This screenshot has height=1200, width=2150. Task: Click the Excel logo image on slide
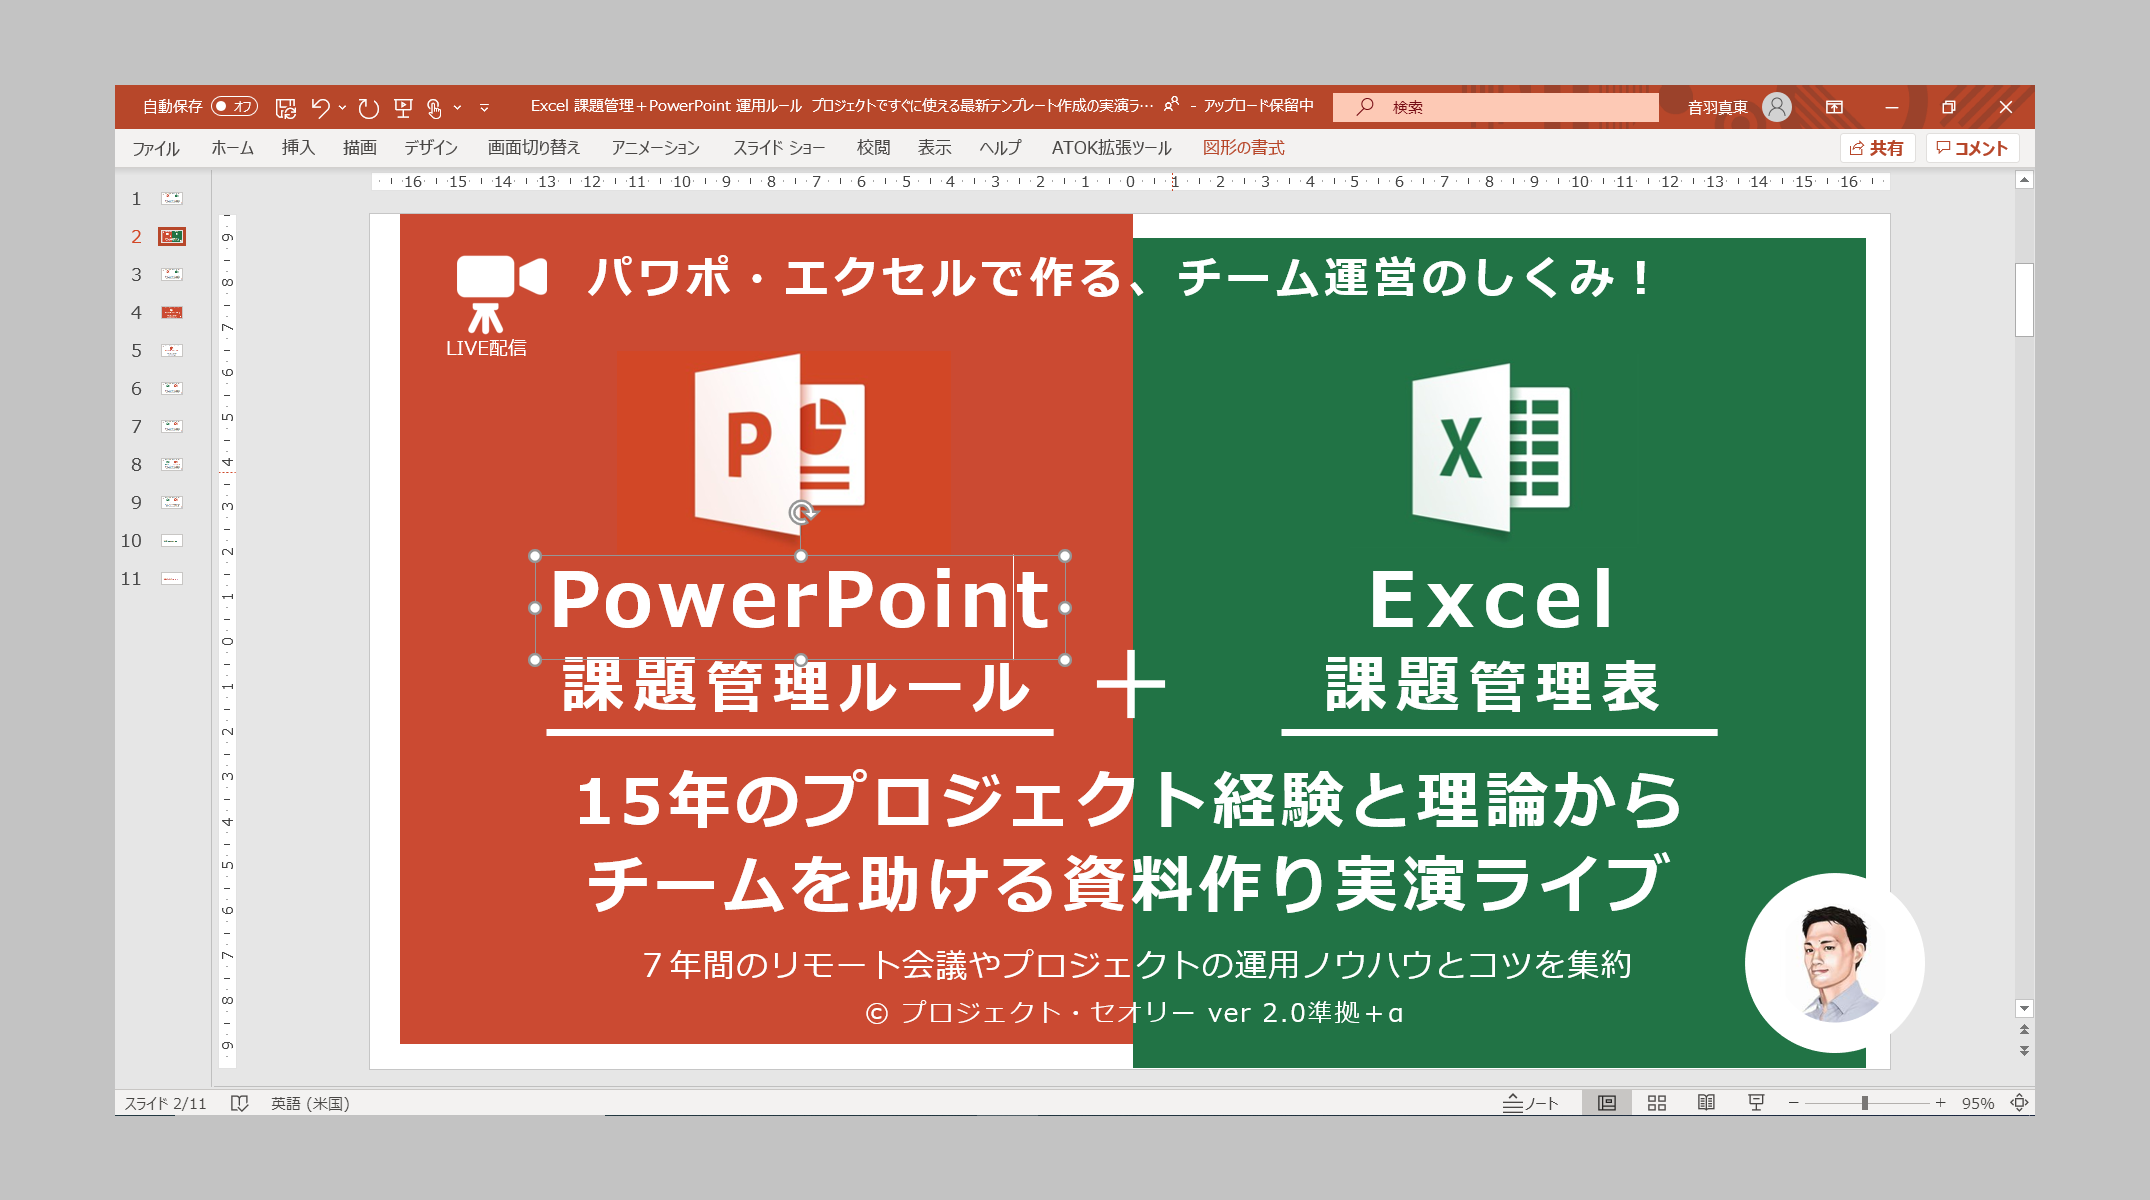[x=1490, y=447]
